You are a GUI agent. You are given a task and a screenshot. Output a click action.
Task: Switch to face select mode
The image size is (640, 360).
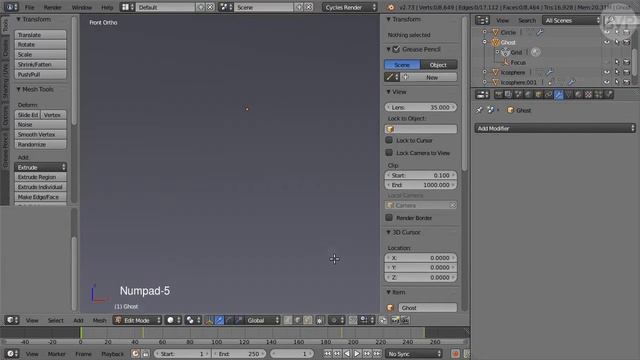pos(308,320)
